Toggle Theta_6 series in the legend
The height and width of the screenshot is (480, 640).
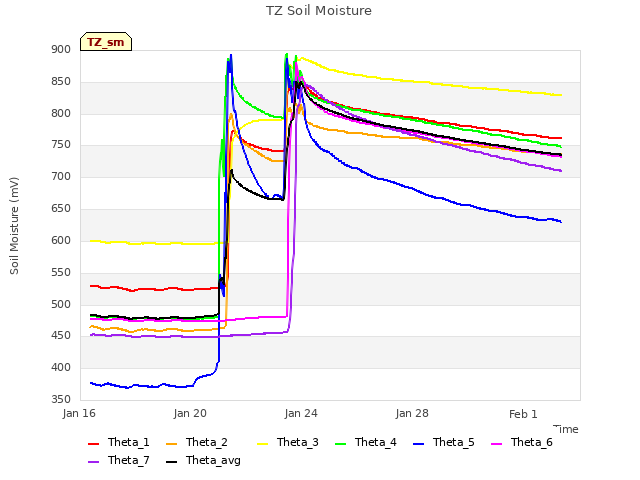tap(522, 442)
